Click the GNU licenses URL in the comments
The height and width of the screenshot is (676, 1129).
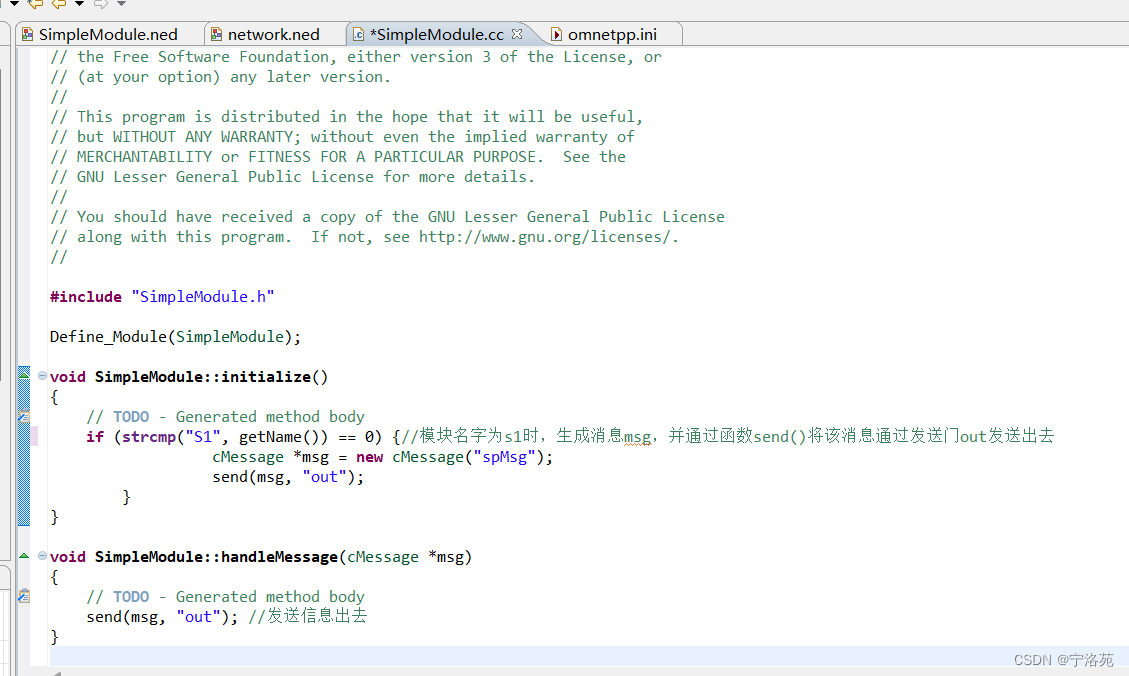546,236
